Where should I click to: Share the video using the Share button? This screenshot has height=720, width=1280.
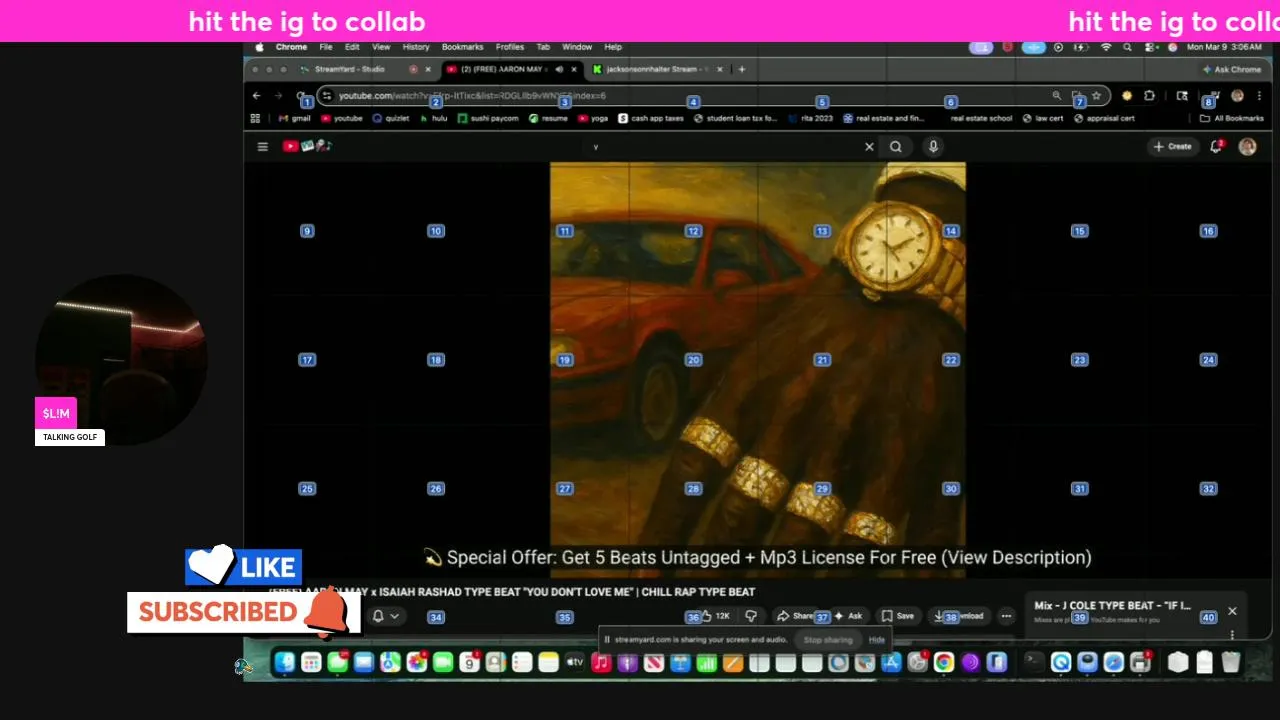796,616
